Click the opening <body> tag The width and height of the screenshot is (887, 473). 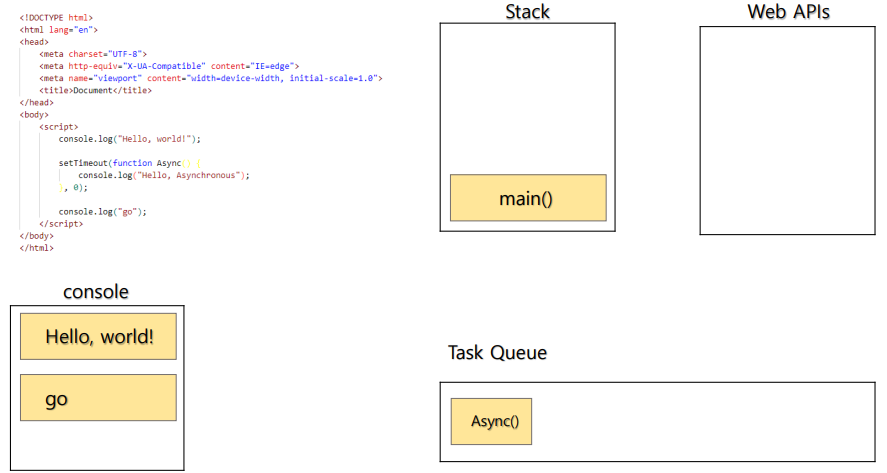[x=34, y=114]
